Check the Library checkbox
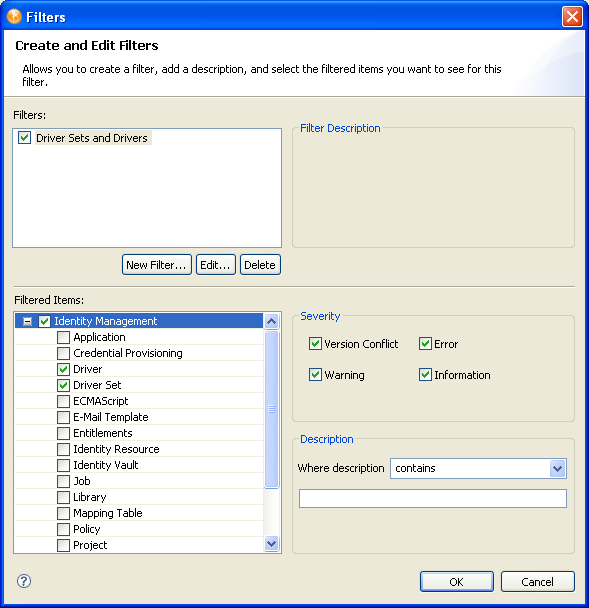The width and height of the screenshot is (589, 608). [x=63, y=497]
